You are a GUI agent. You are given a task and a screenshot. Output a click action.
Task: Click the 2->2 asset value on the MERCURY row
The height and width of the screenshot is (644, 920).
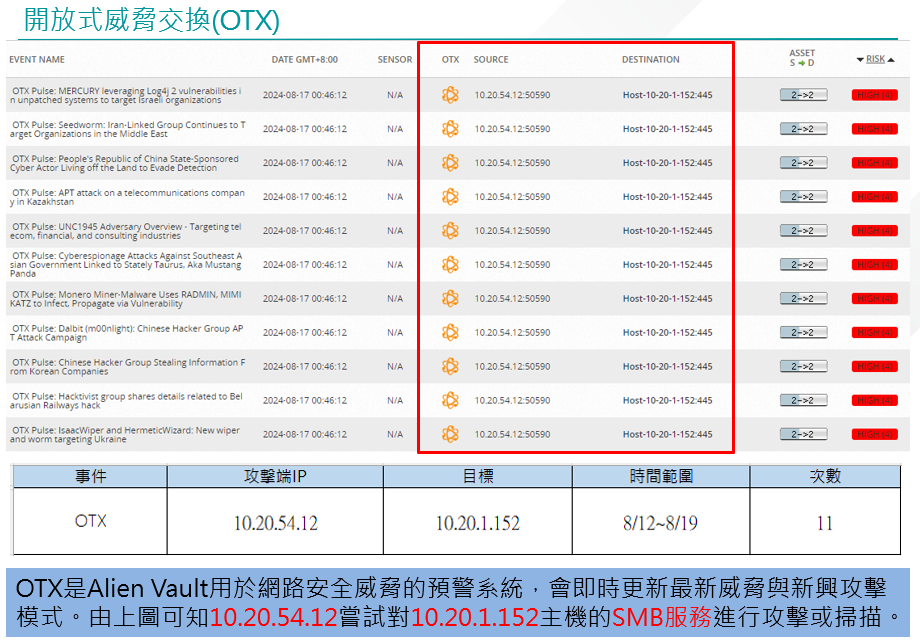coord(803,95)
